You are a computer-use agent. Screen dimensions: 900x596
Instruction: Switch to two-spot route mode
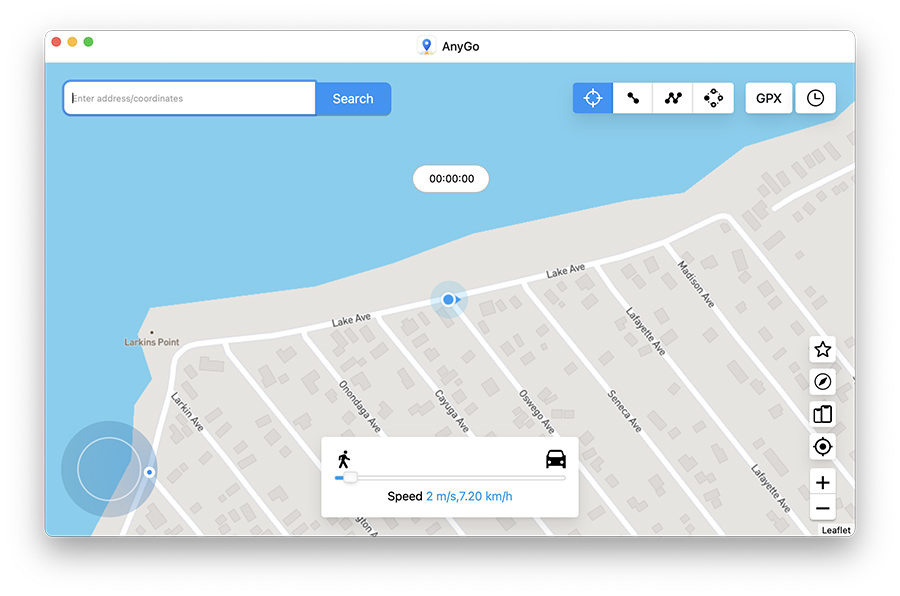[632, 97]
